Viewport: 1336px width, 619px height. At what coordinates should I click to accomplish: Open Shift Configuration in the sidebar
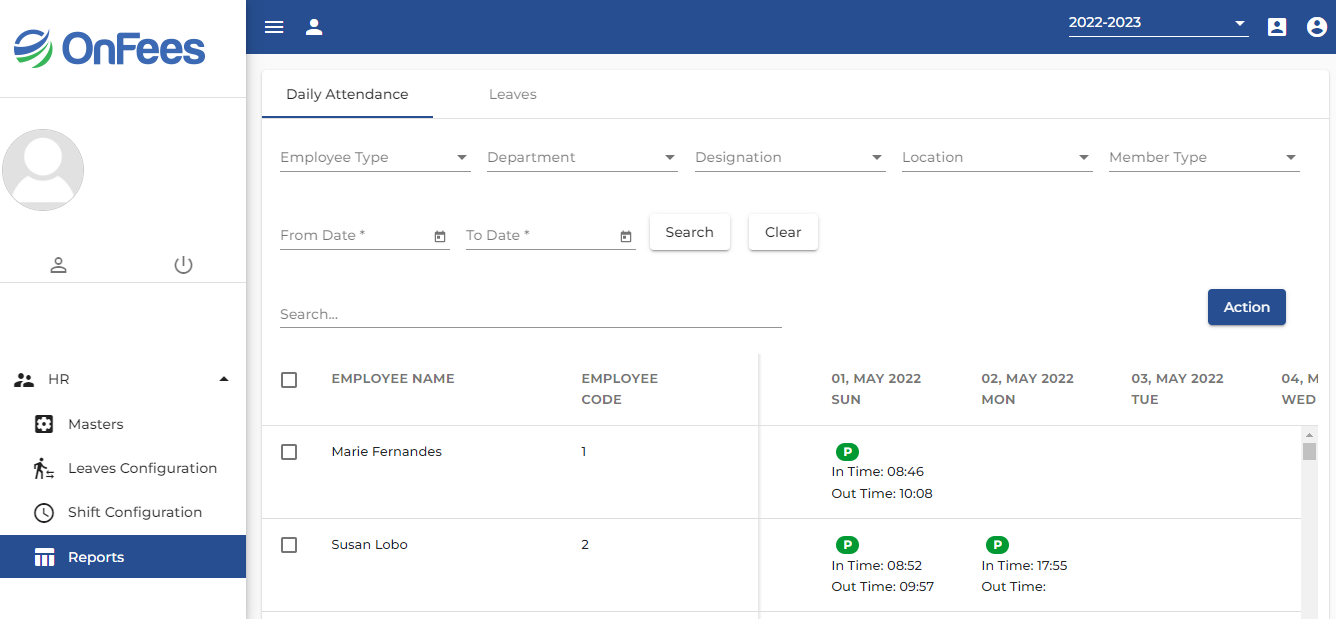pyautogui.click(x=134, y=512)
